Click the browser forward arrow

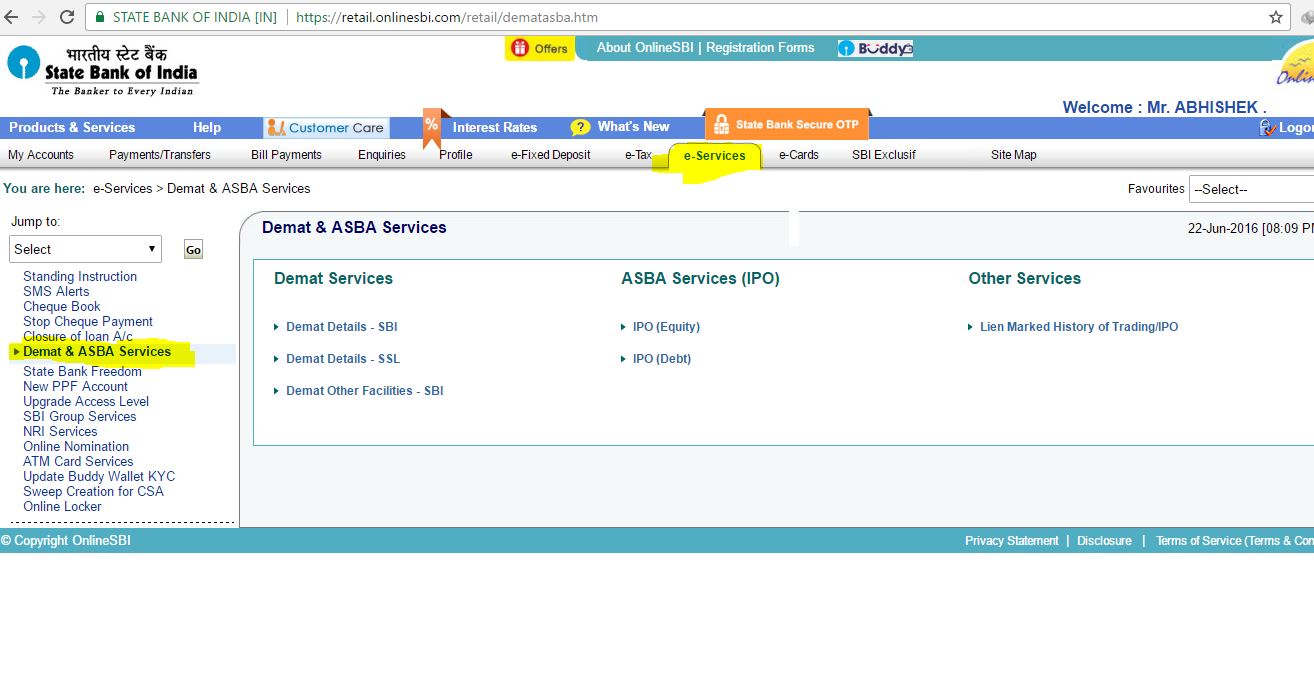click(x=39, y=17)
